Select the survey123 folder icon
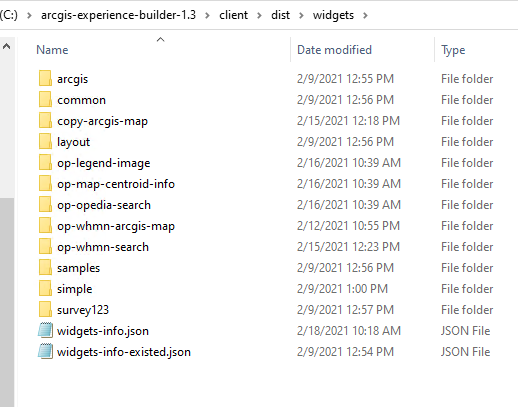Screen dimensions: 518x407 point(45,310)
